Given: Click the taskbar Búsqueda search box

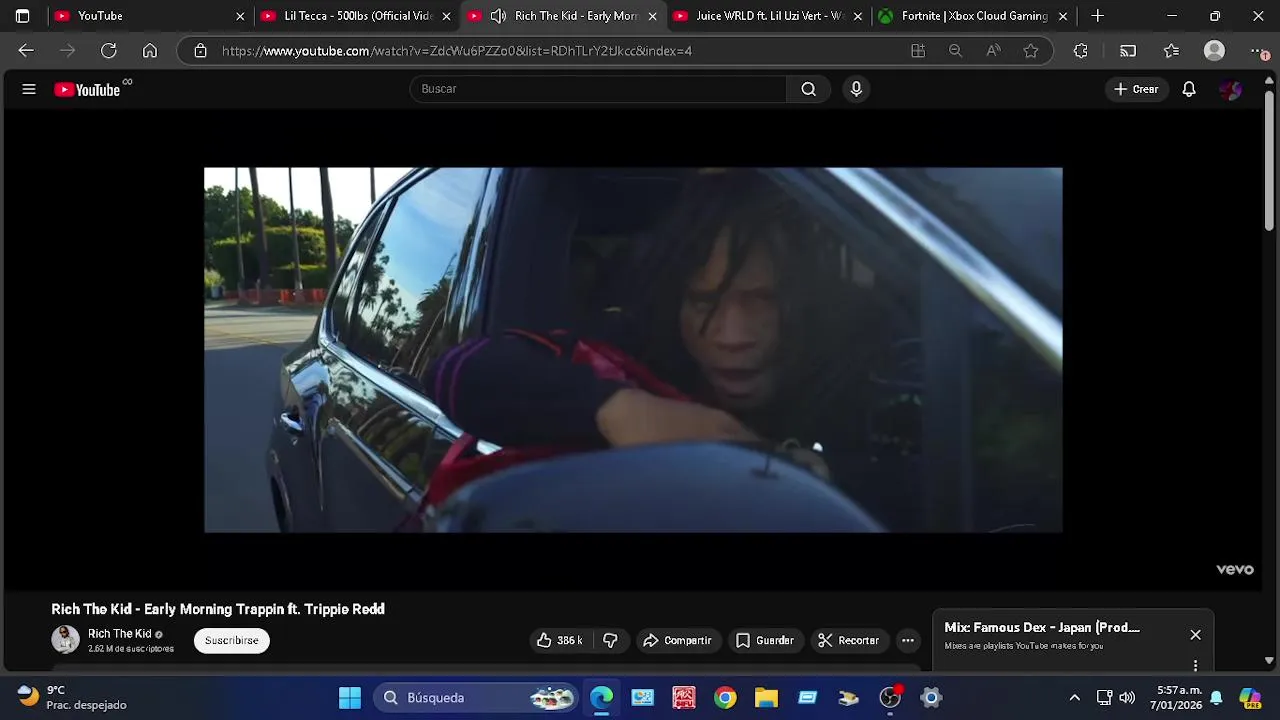Looking at the screenshot, I should pos(476,698).
